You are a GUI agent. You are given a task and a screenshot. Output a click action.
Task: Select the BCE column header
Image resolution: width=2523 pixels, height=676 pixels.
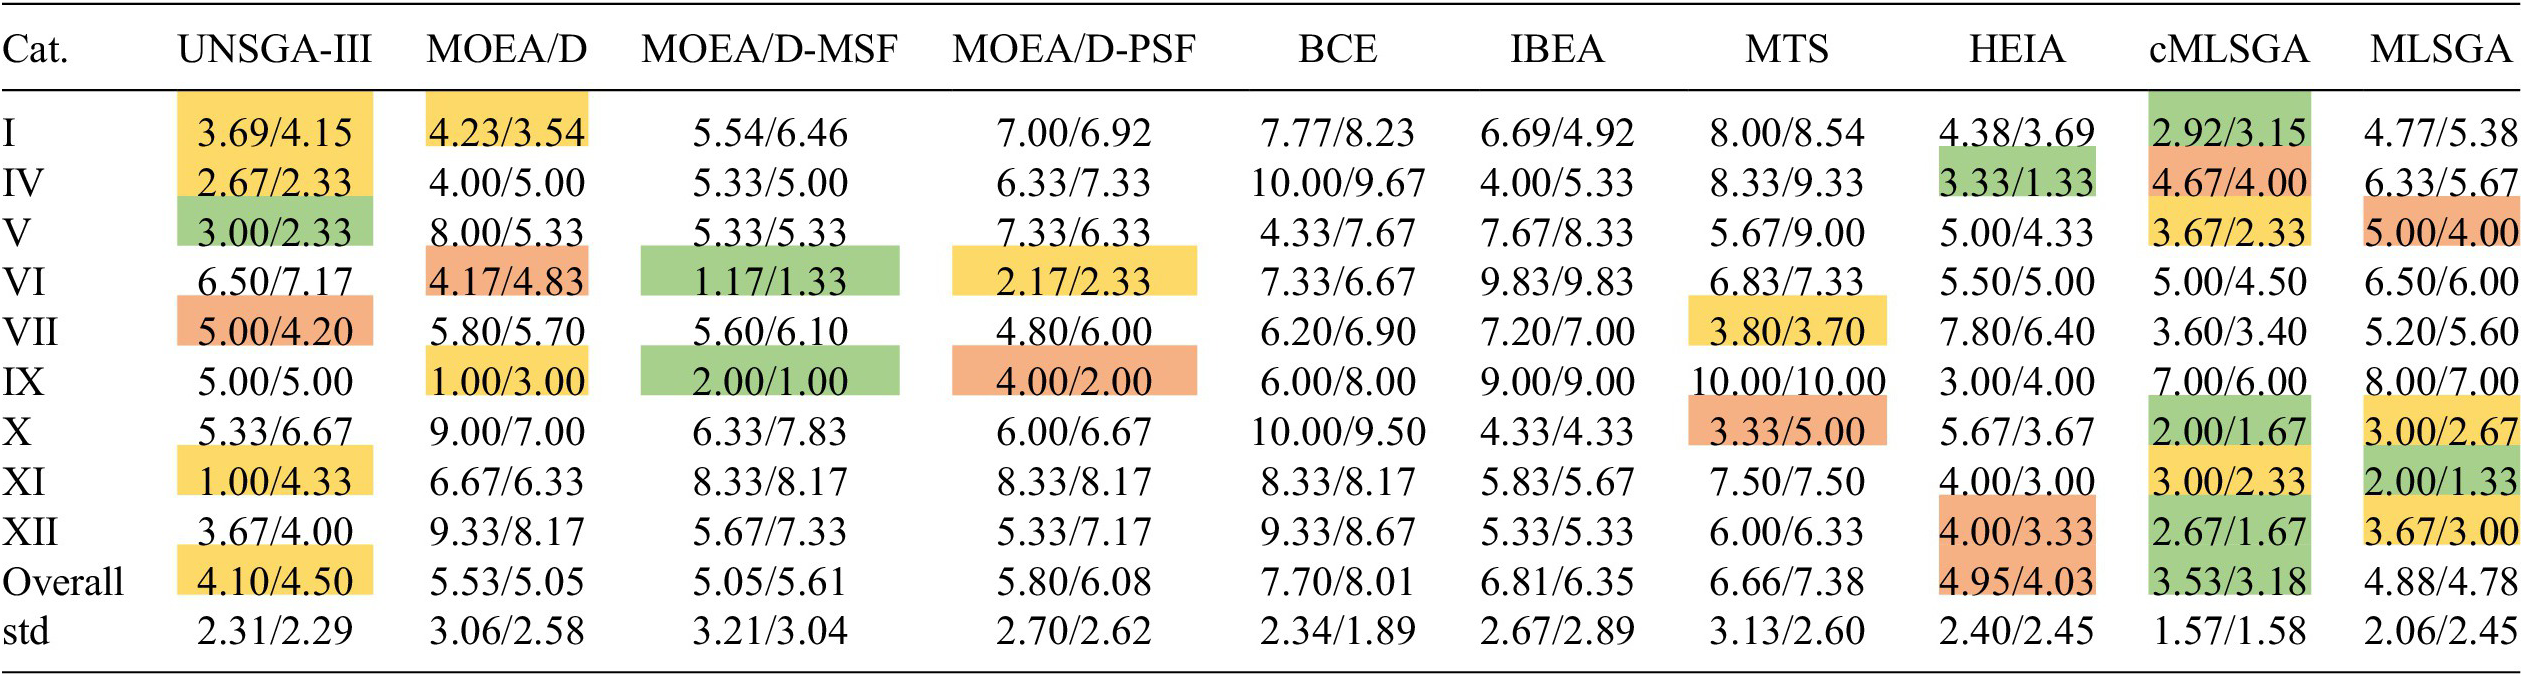pyautogui.click(x=1337, y=50)
